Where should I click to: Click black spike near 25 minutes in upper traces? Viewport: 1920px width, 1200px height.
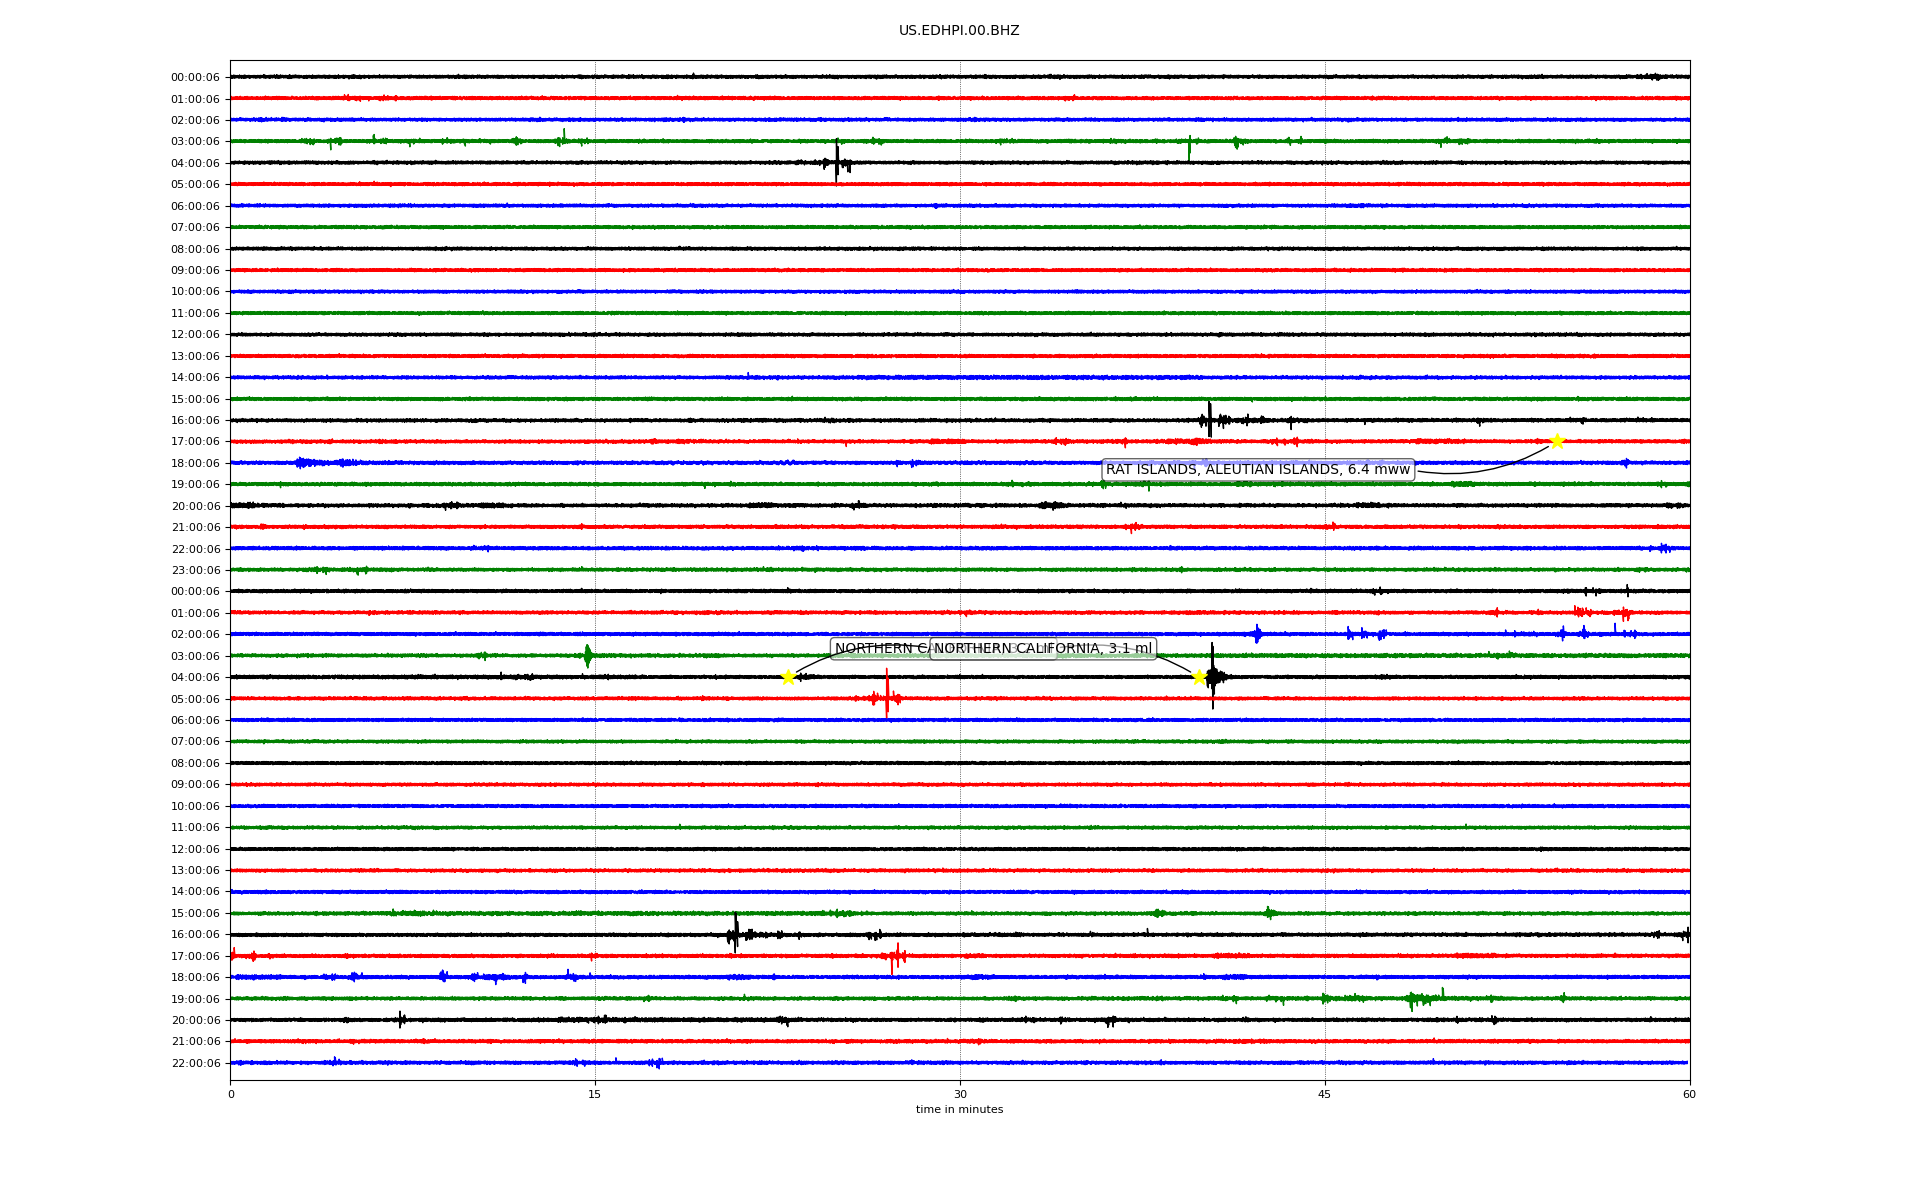[x=837, y=162]
